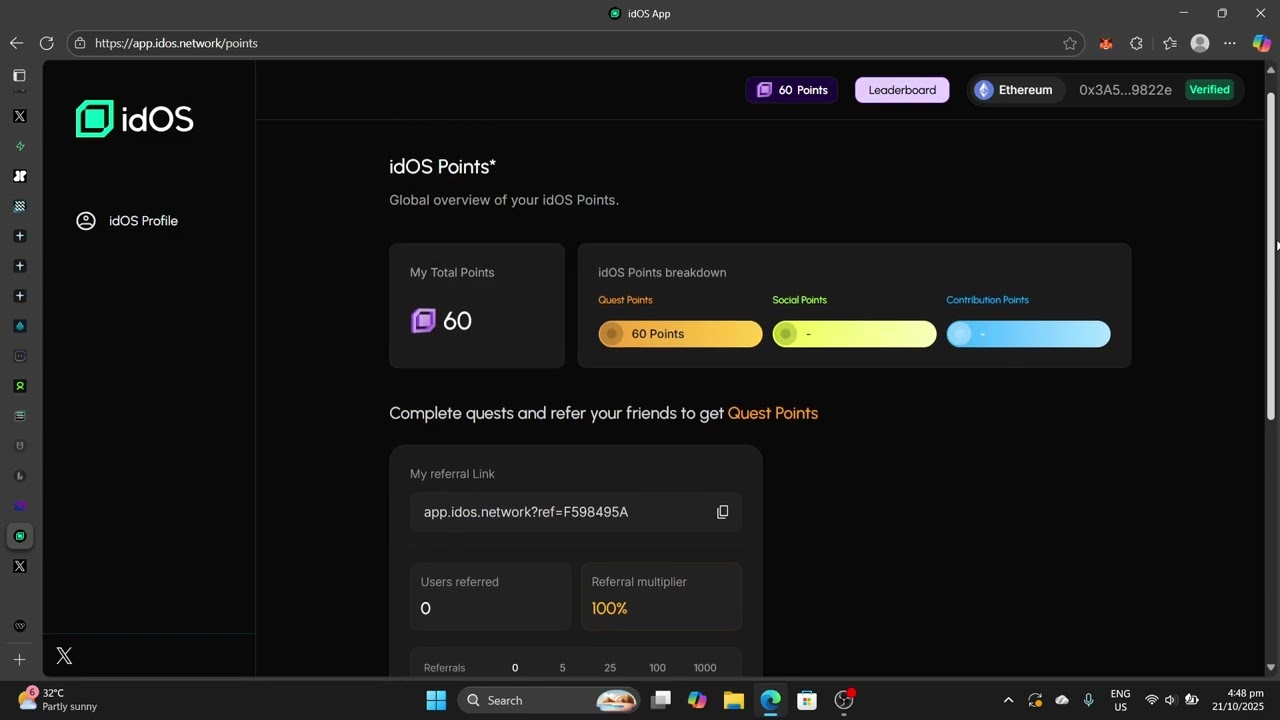The width and height of the screenshot is (1280, 720).
Task: Click the Users referred count 0
Action: pos(425,608)
